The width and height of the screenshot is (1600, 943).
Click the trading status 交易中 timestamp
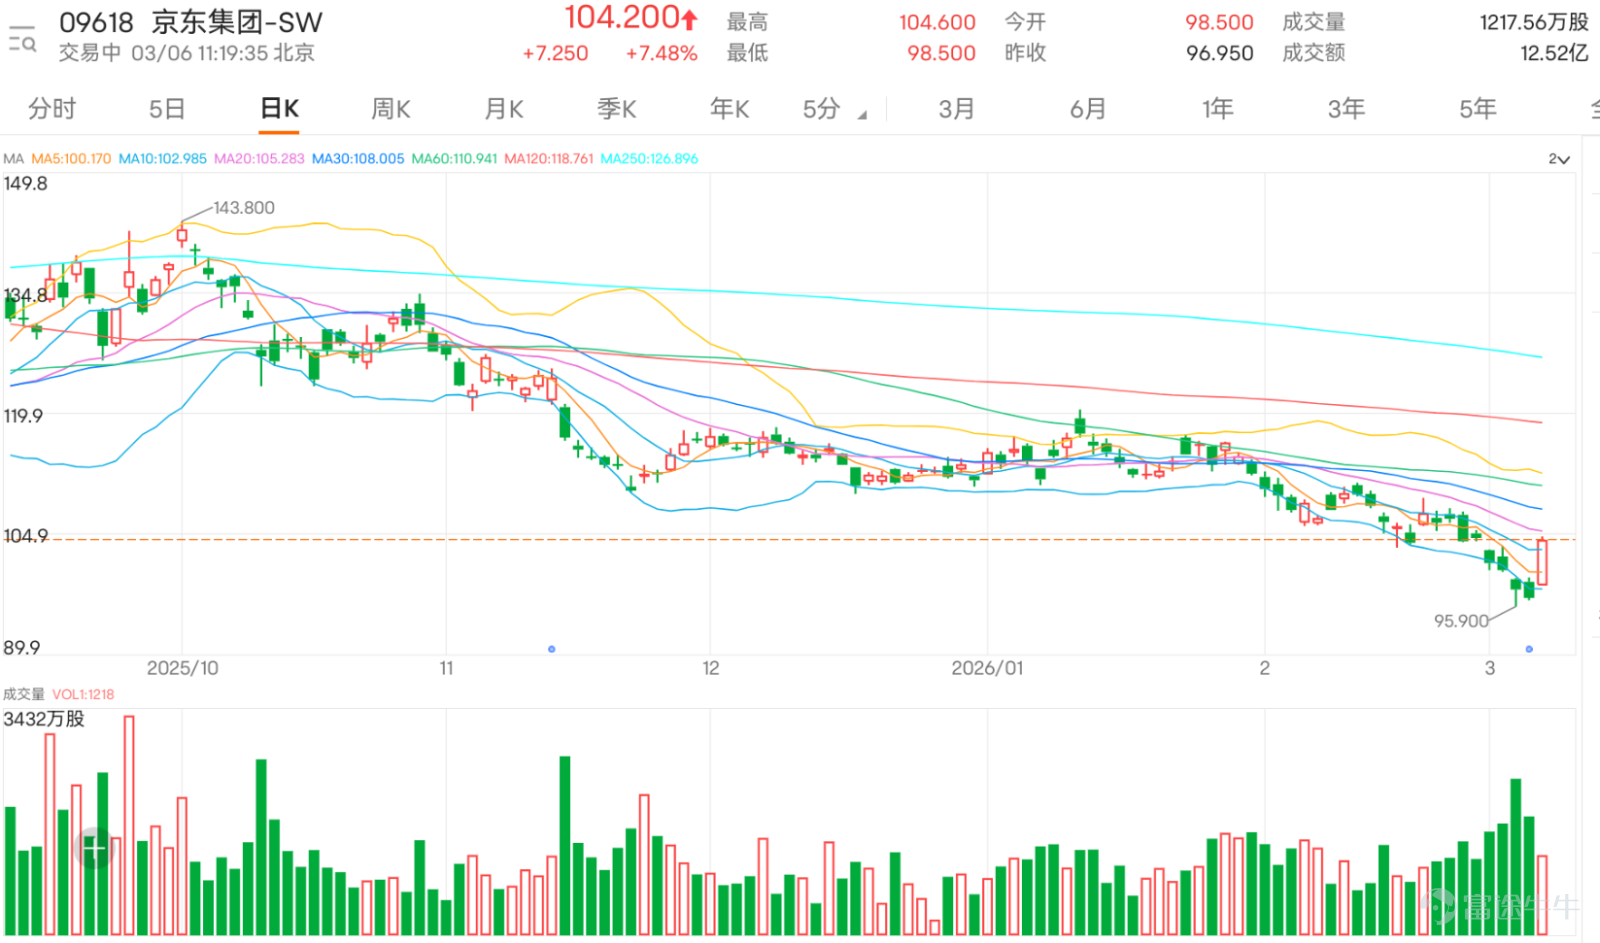click(x=187, y=53)
